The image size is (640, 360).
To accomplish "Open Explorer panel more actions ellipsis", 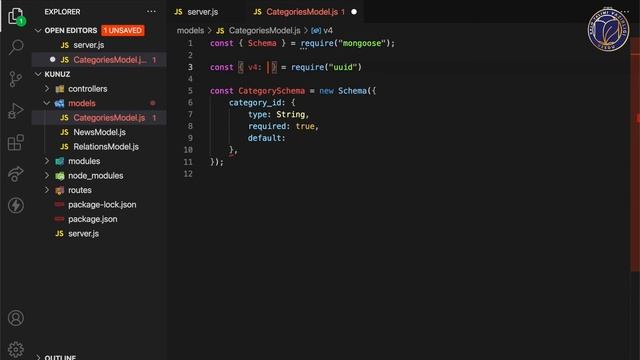I will click(x=151, y=11).
